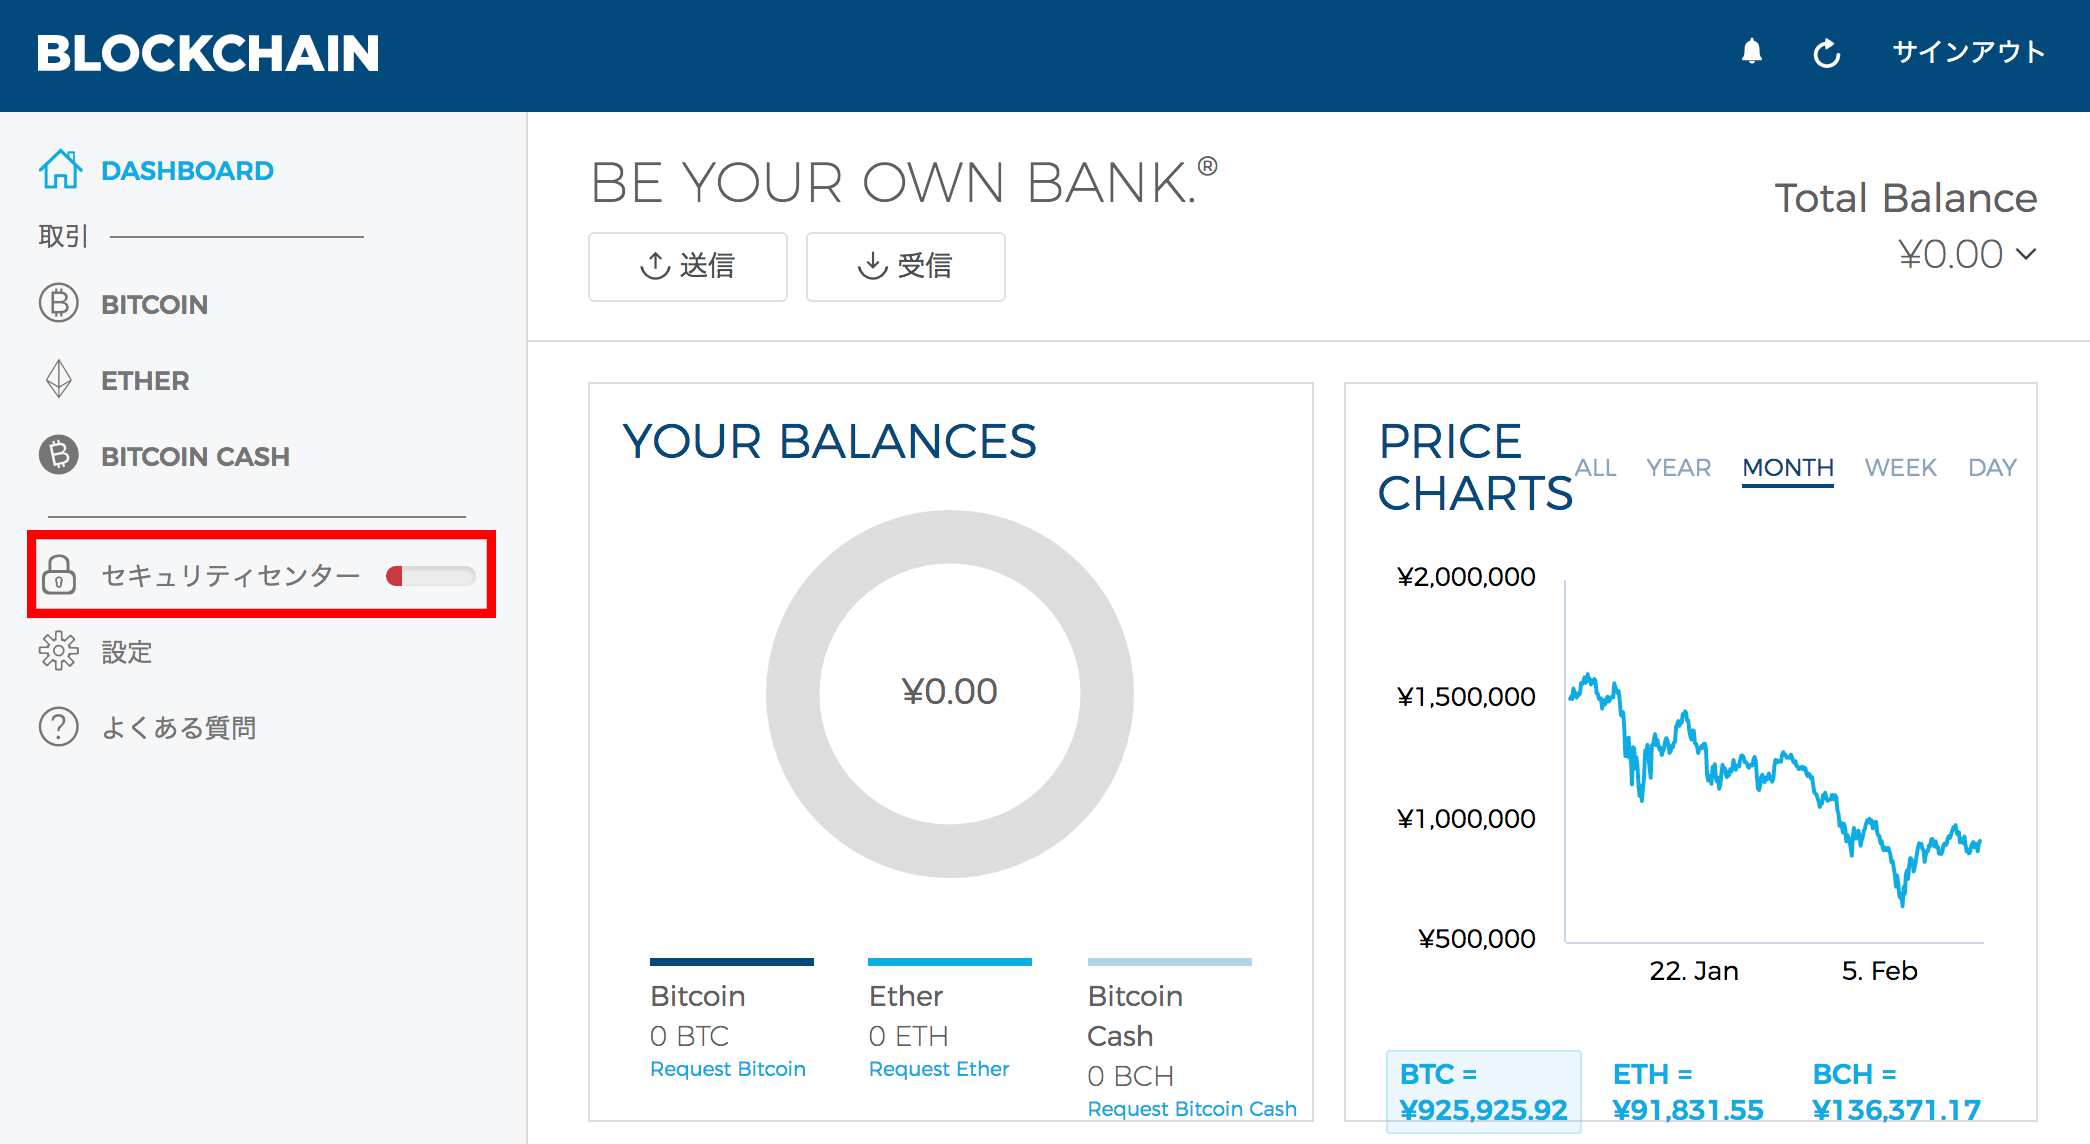Screen dimensions: 2090x1144
Task: Select the DAY chart range
Action: [x=1992, y=467]
